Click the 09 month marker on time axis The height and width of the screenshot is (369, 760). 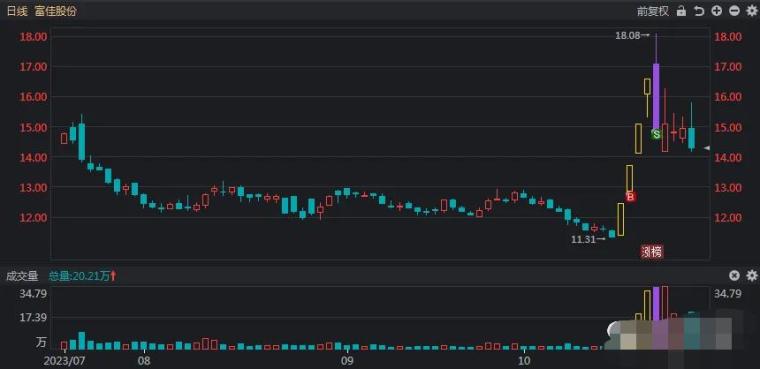point(346,361)
